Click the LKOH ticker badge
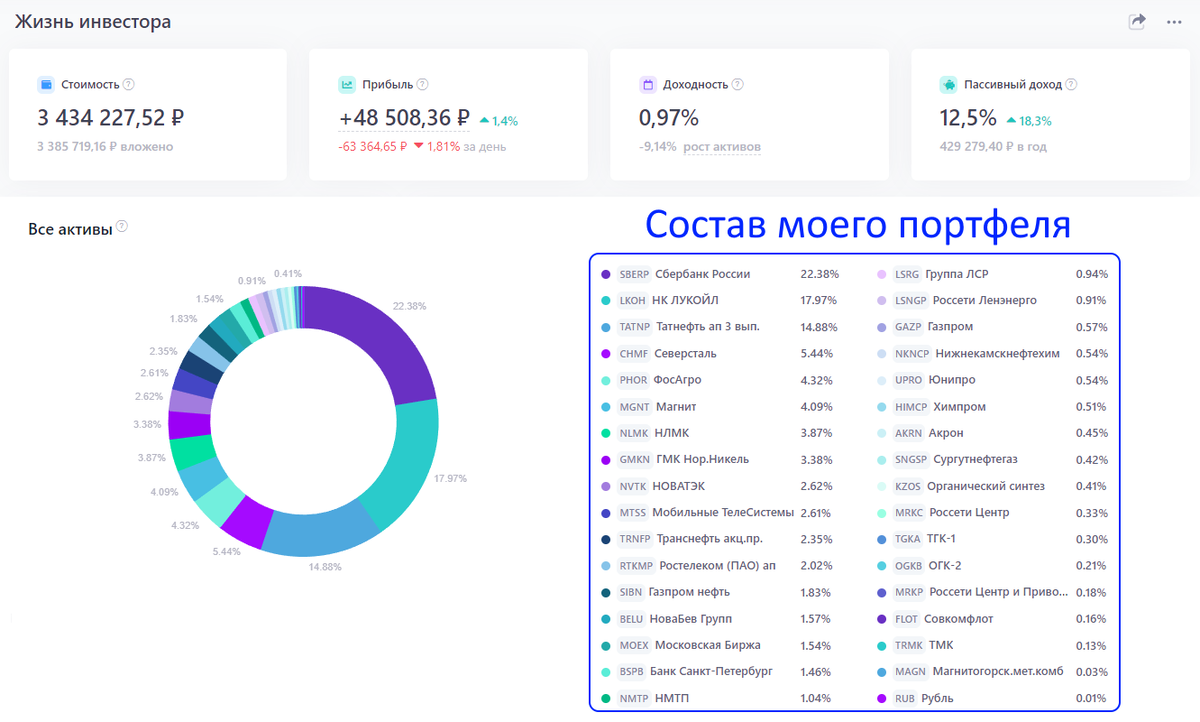Viewport: 1200px width, 722px height. pos(633,300)
